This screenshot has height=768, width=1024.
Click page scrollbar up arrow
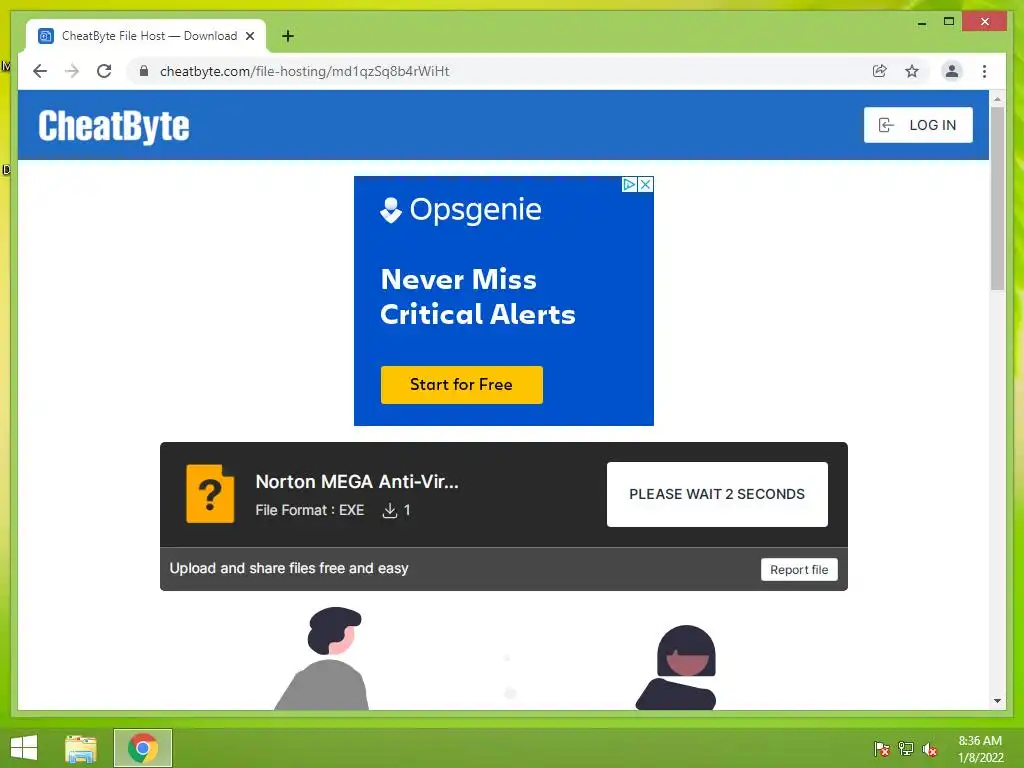tap(997, 99)
